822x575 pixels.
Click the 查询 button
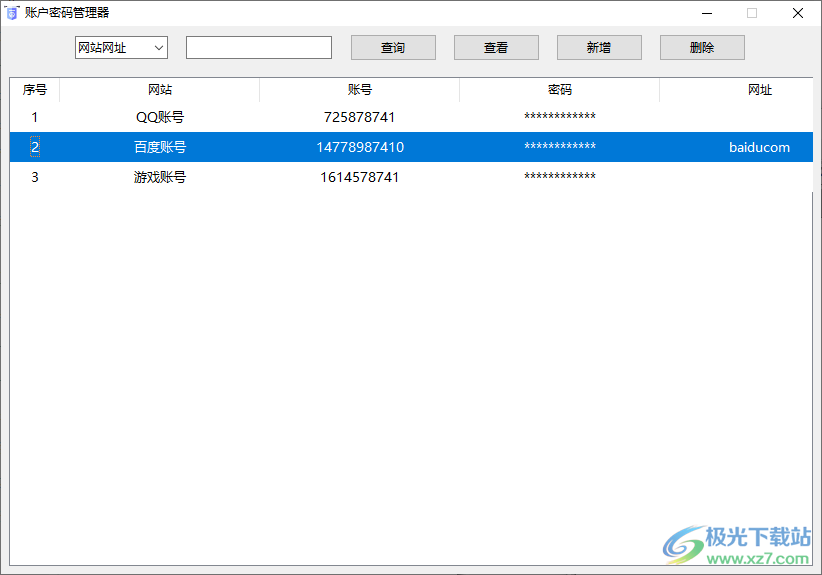[x=393, y=48]
